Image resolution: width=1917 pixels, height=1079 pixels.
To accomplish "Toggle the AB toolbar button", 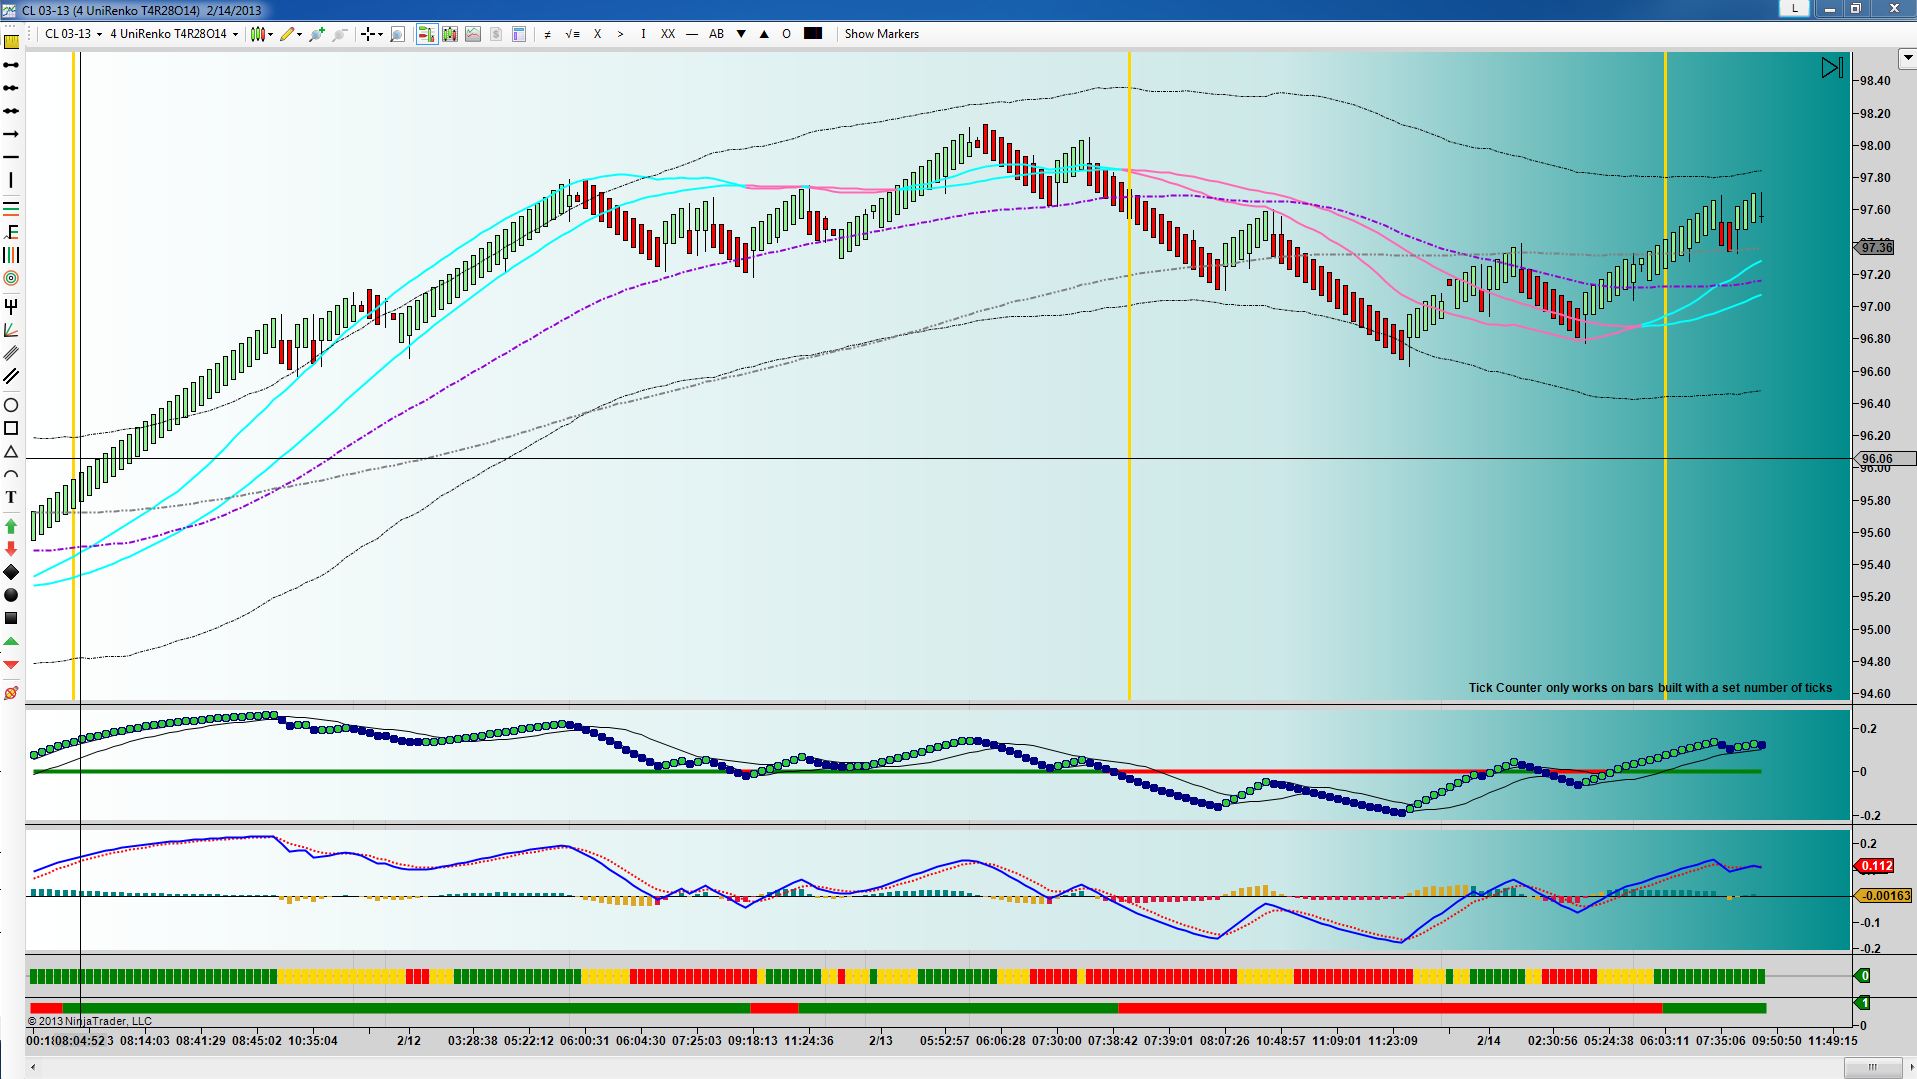I will pos(716,34).
